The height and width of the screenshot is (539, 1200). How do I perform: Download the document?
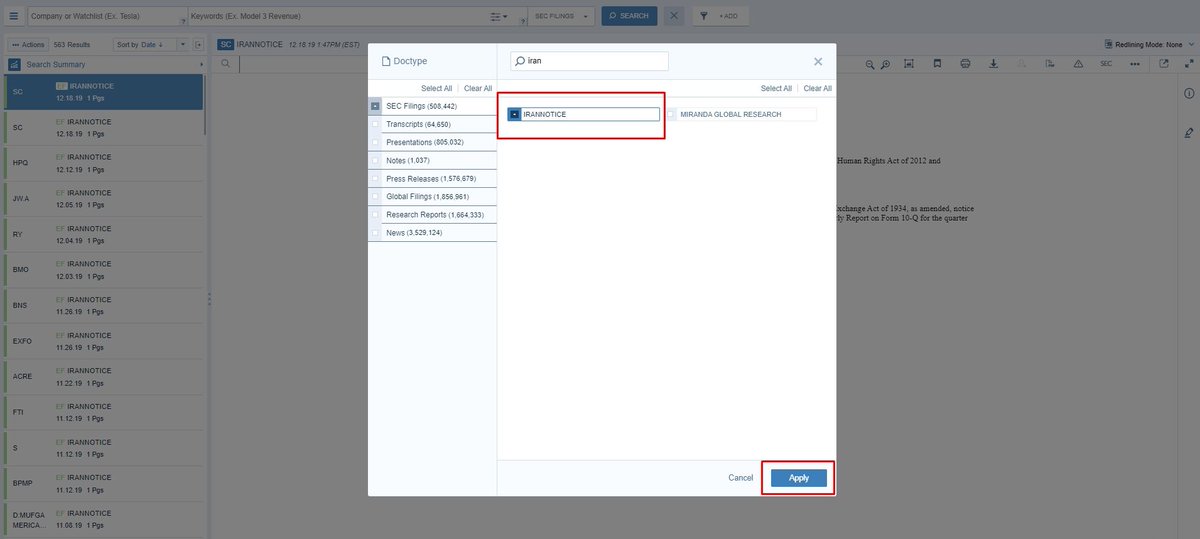[x=993, y=64]
